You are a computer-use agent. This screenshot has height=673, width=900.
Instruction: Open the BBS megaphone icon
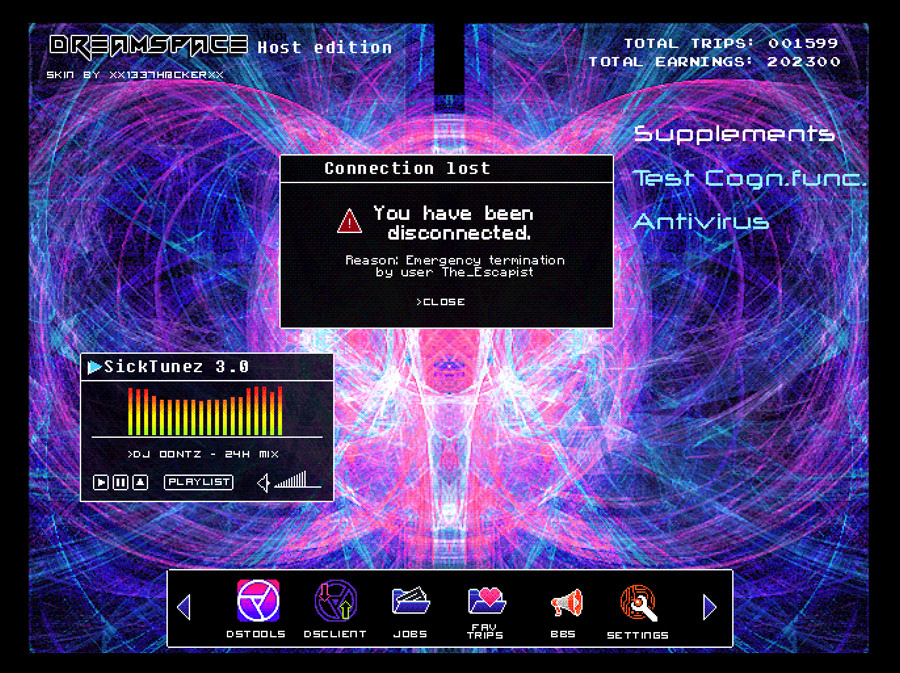[x=565, y=603]
